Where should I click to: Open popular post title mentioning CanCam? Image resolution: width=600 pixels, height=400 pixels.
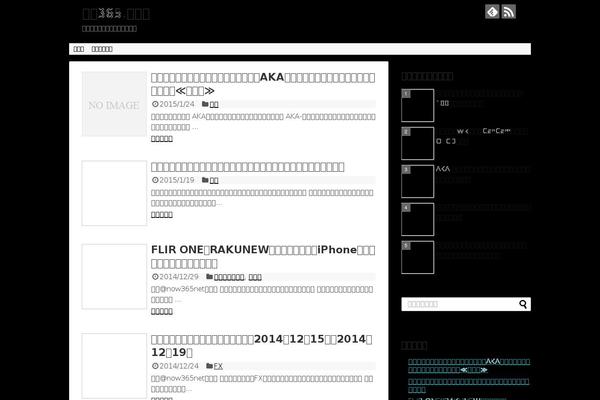coord(482,136)
